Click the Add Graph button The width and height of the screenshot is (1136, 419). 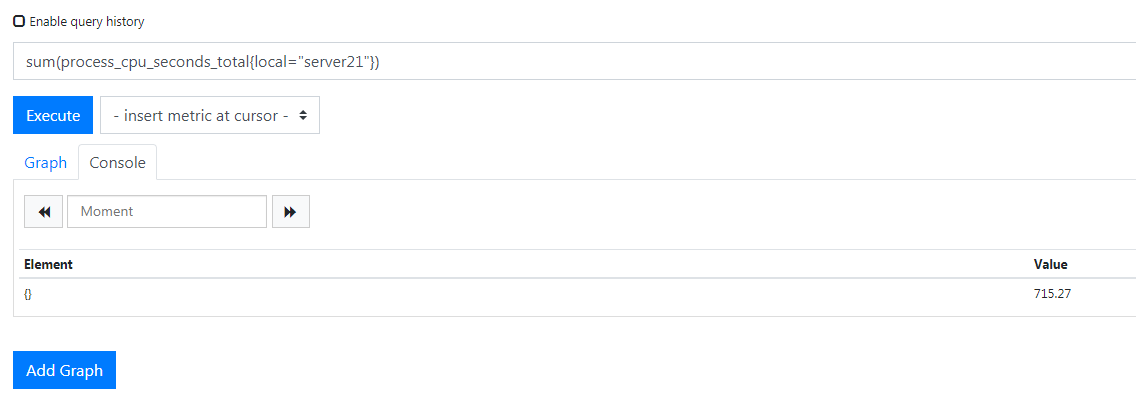(x=64, y=370)
